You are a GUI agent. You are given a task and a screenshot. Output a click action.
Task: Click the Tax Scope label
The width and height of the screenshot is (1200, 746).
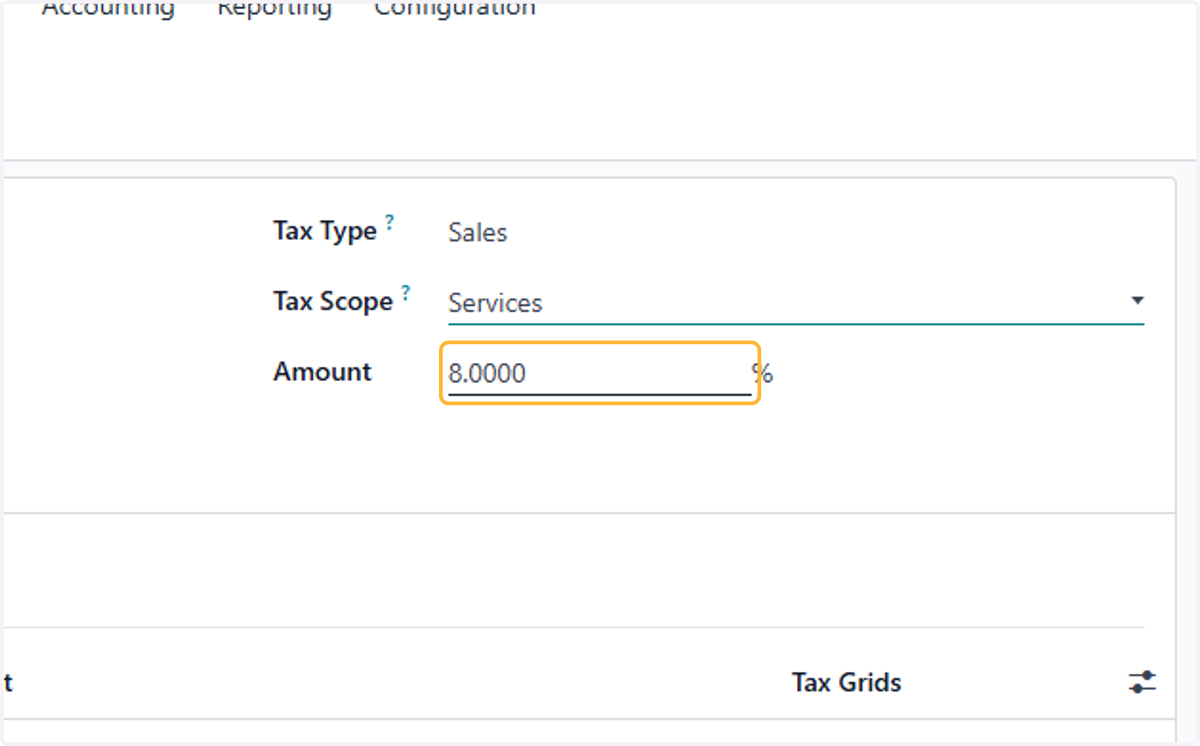pos(333,302)
